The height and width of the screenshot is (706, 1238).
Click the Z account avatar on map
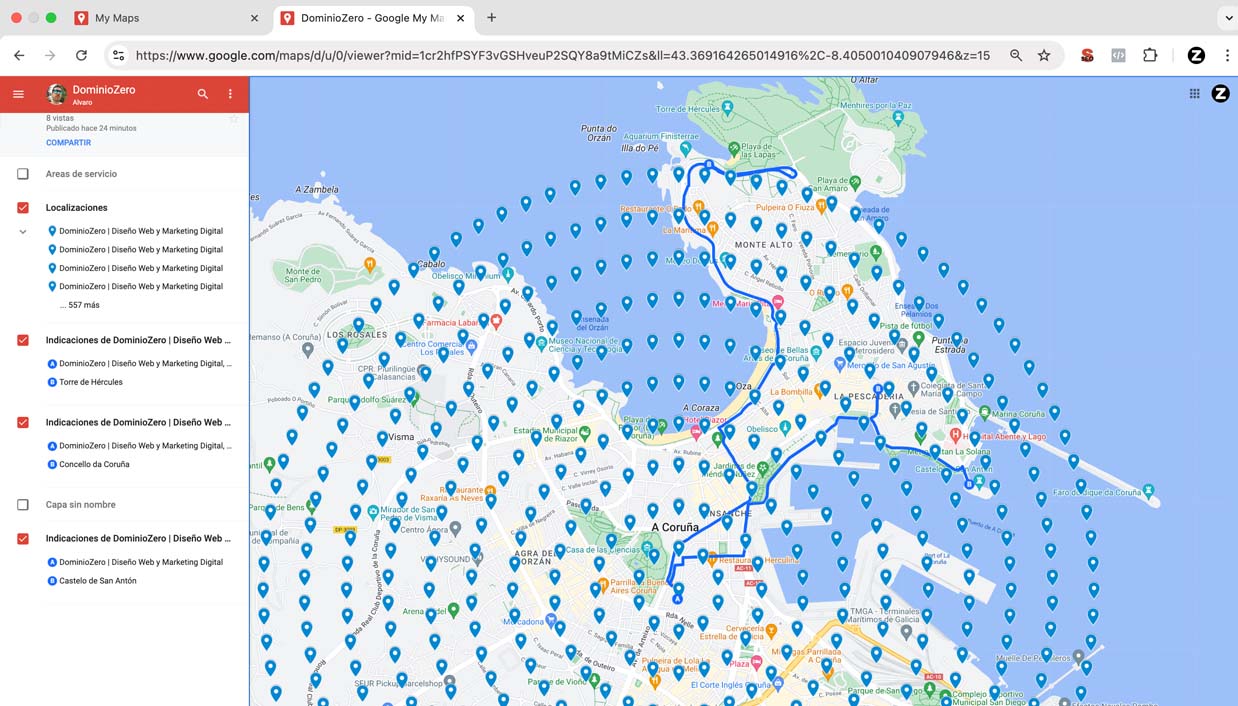[x=1220, y=94]
